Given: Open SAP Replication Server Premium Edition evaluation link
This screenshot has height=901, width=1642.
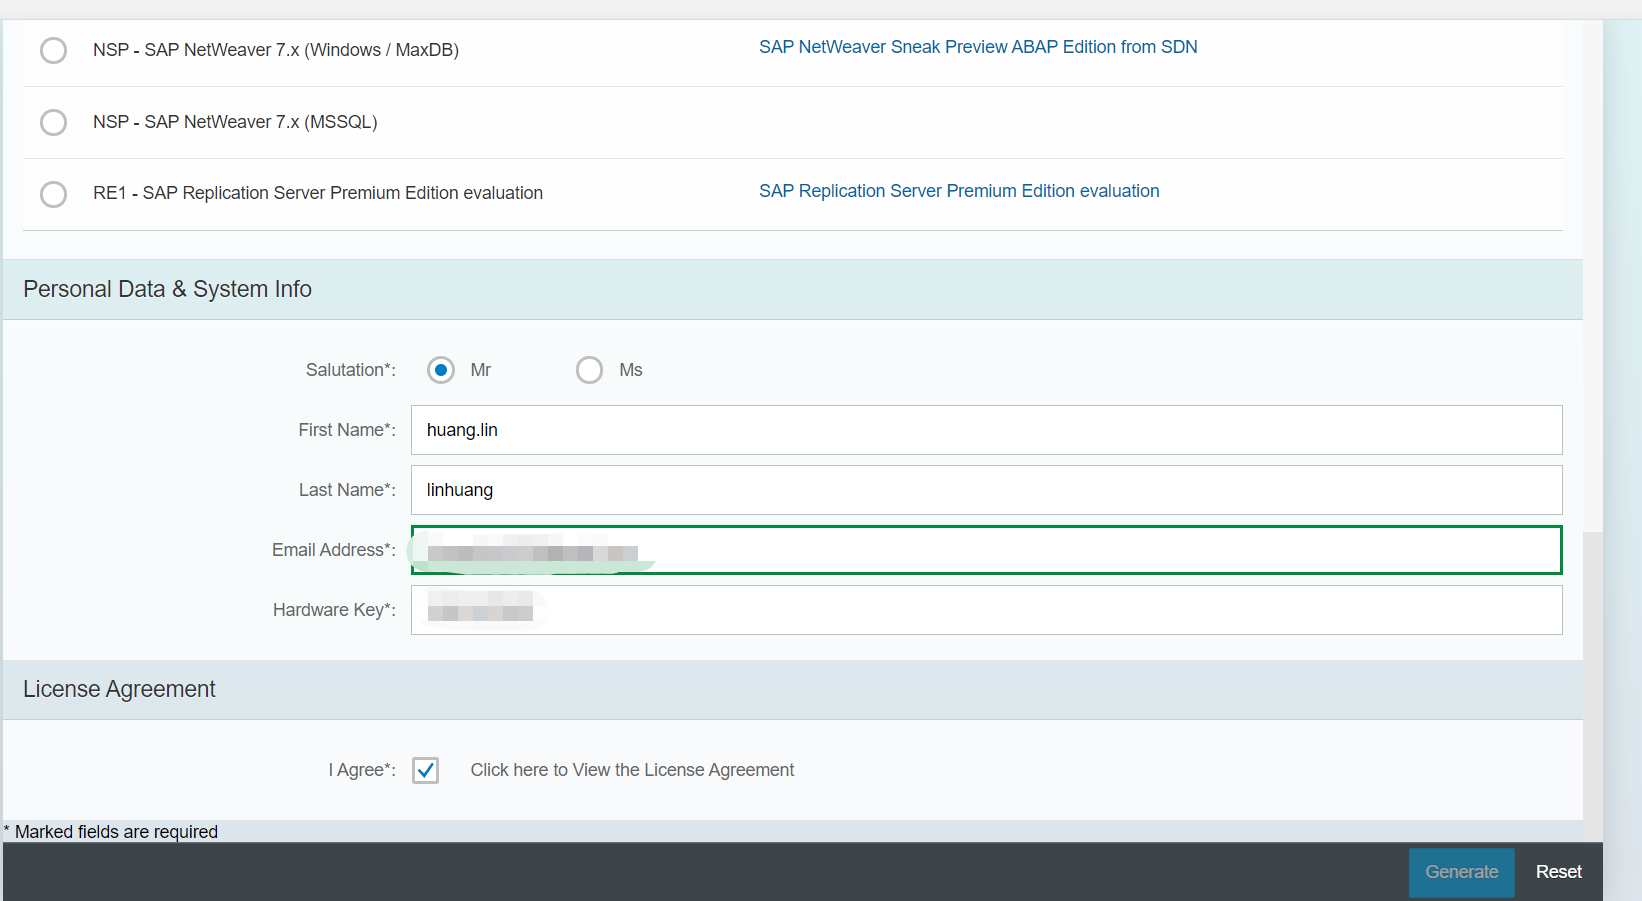Looking at the screenshot, I should coord(959,191).
